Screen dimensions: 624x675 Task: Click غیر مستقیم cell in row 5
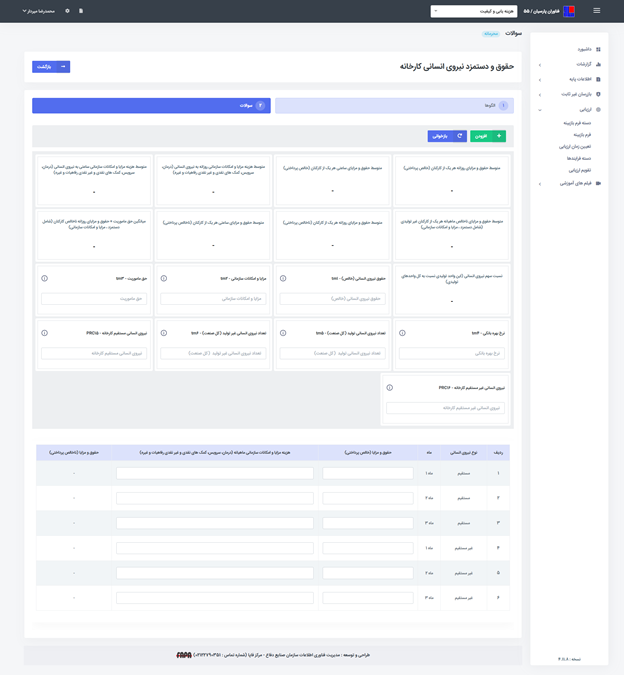pyautogui.click(x=463, y=573)
